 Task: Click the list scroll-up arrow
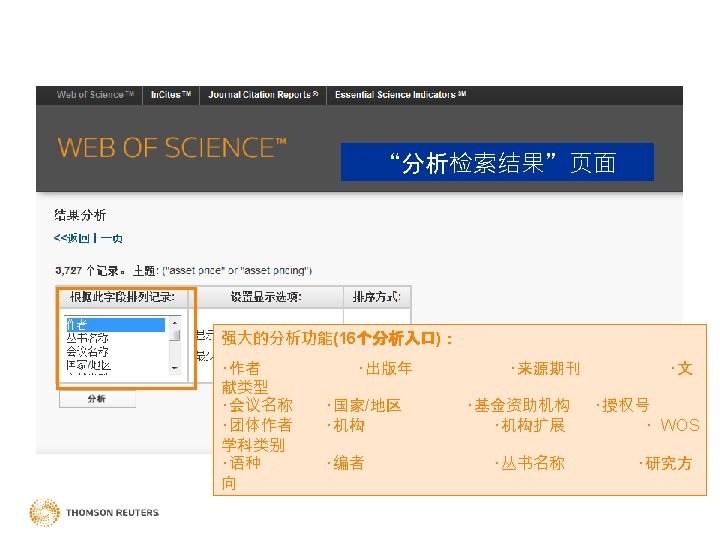[x=174, y=323]
